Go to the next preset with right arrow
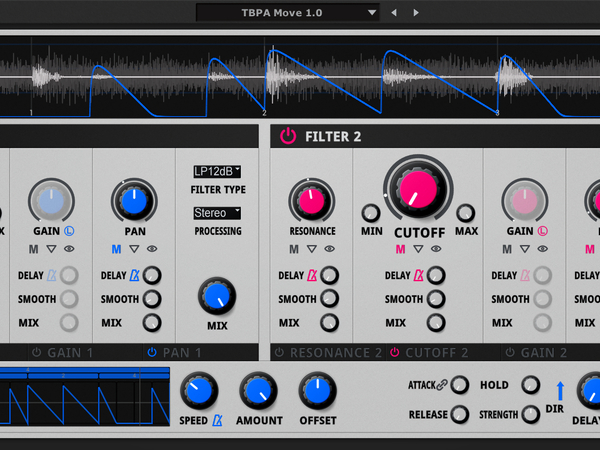The image size is (600, 450). 416,13
